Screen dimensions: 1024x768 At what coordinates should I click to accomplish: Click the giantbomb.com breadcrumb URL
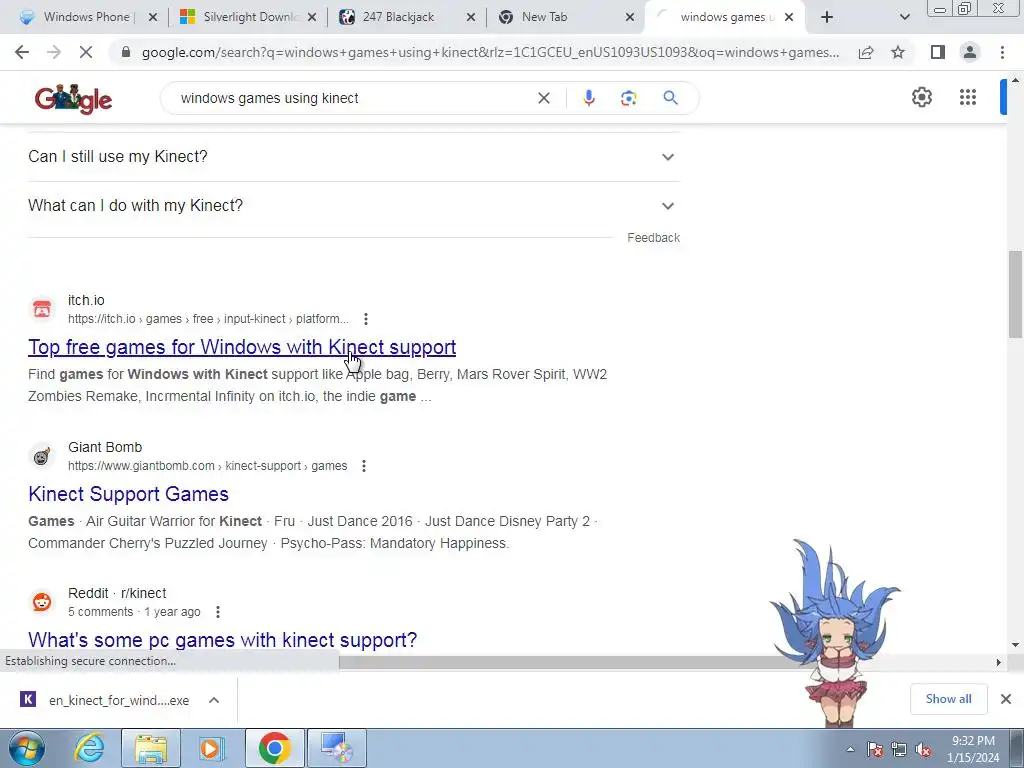[207, 466]
